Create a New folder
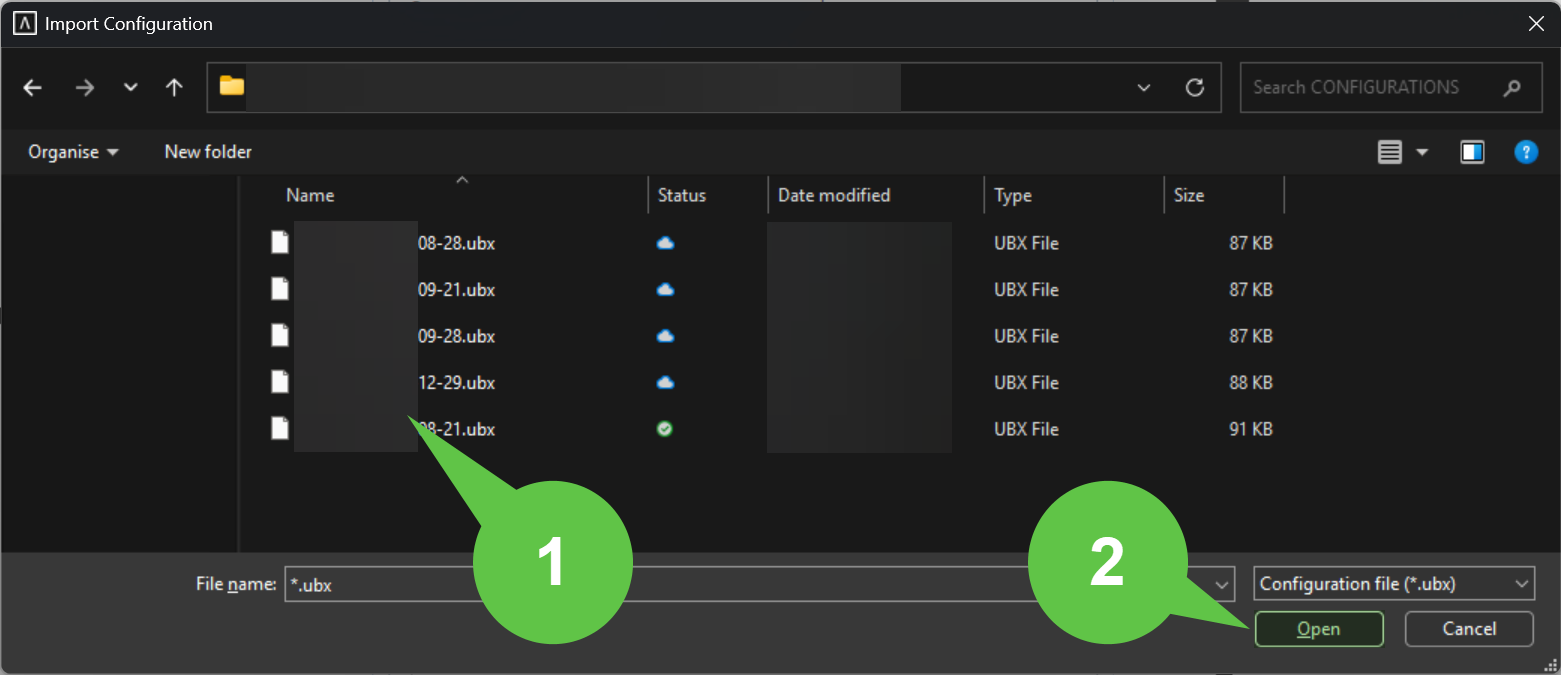 208,152
